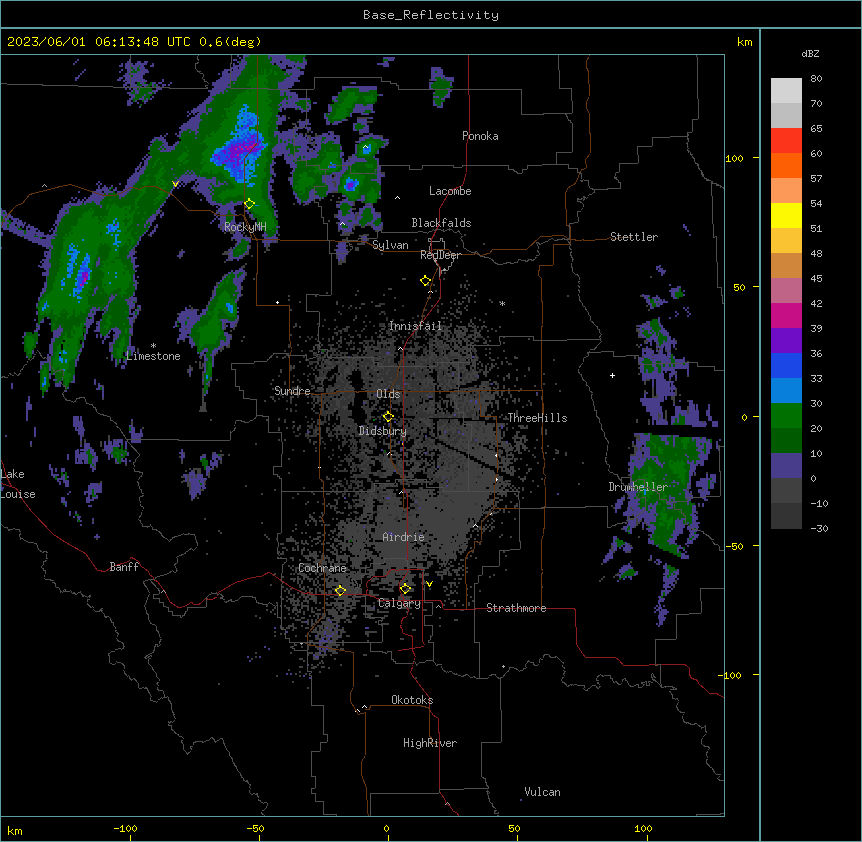The height and width of the screenshot is (842, 862).
Task: Click the dBZ legend heading
Action: [x=810, y=54]
